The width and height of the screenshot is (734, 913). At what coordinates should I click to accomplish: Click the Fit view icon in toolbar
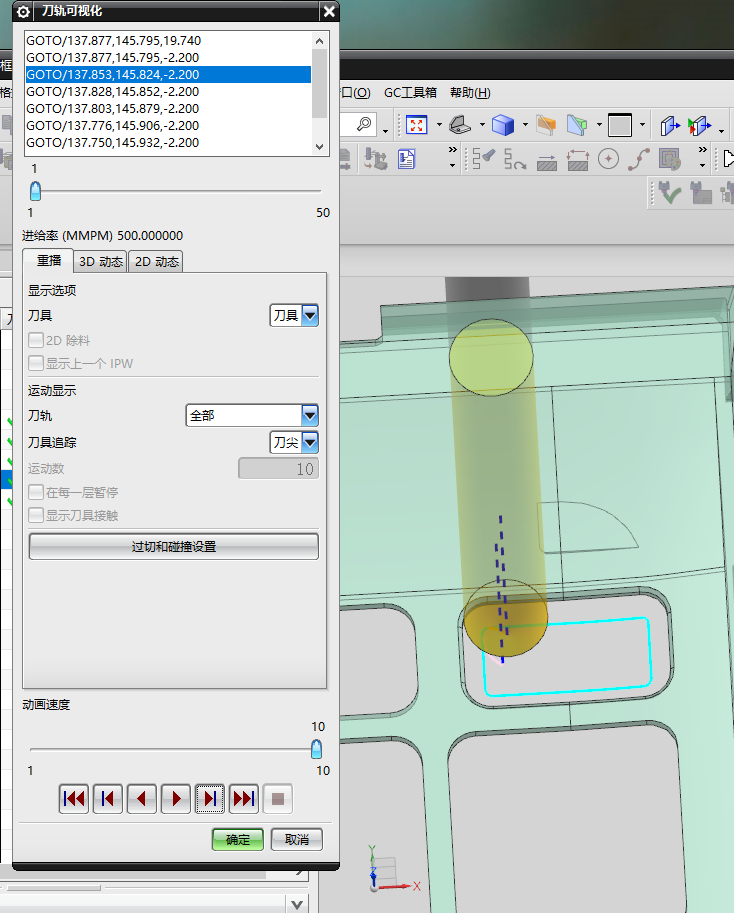point(416,125)
